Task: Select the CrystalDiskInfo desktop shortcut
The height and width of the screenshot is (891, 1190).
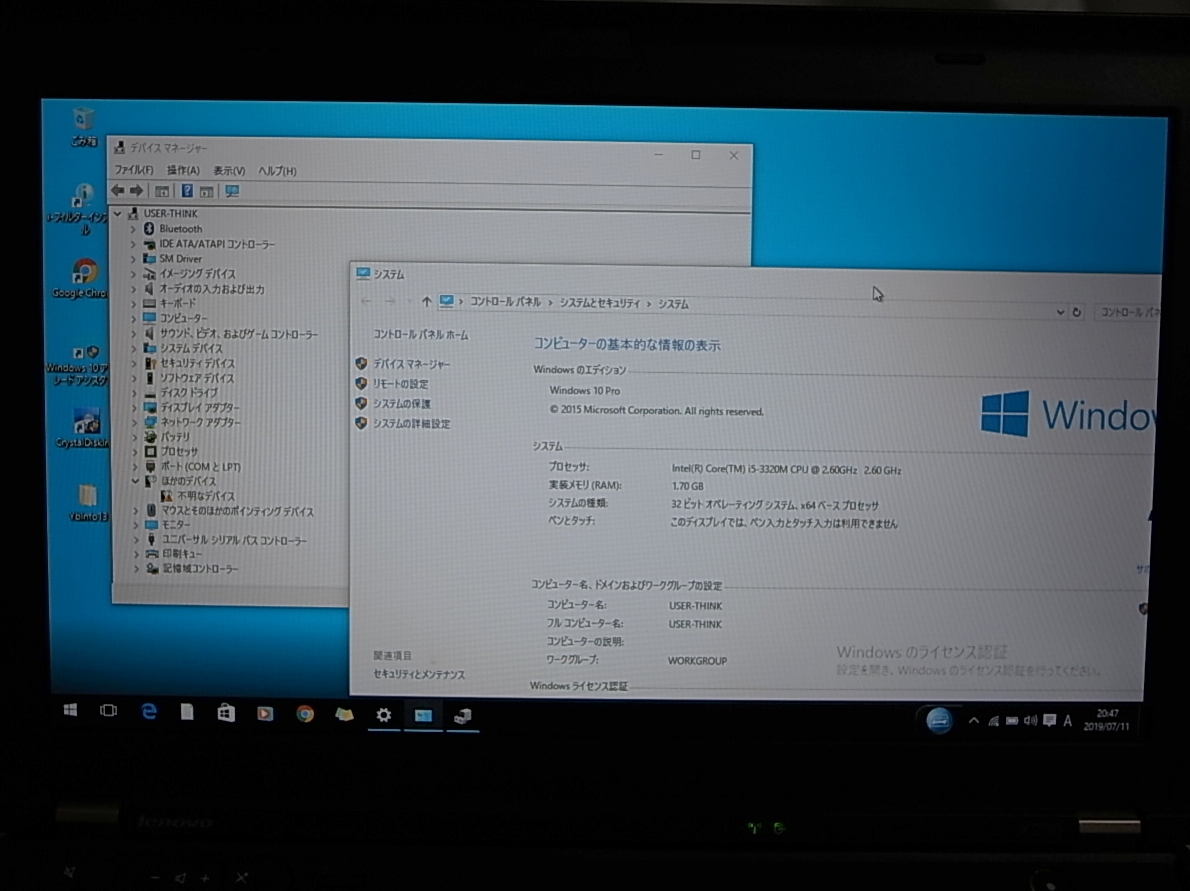Action: click(x=84, y=428)
